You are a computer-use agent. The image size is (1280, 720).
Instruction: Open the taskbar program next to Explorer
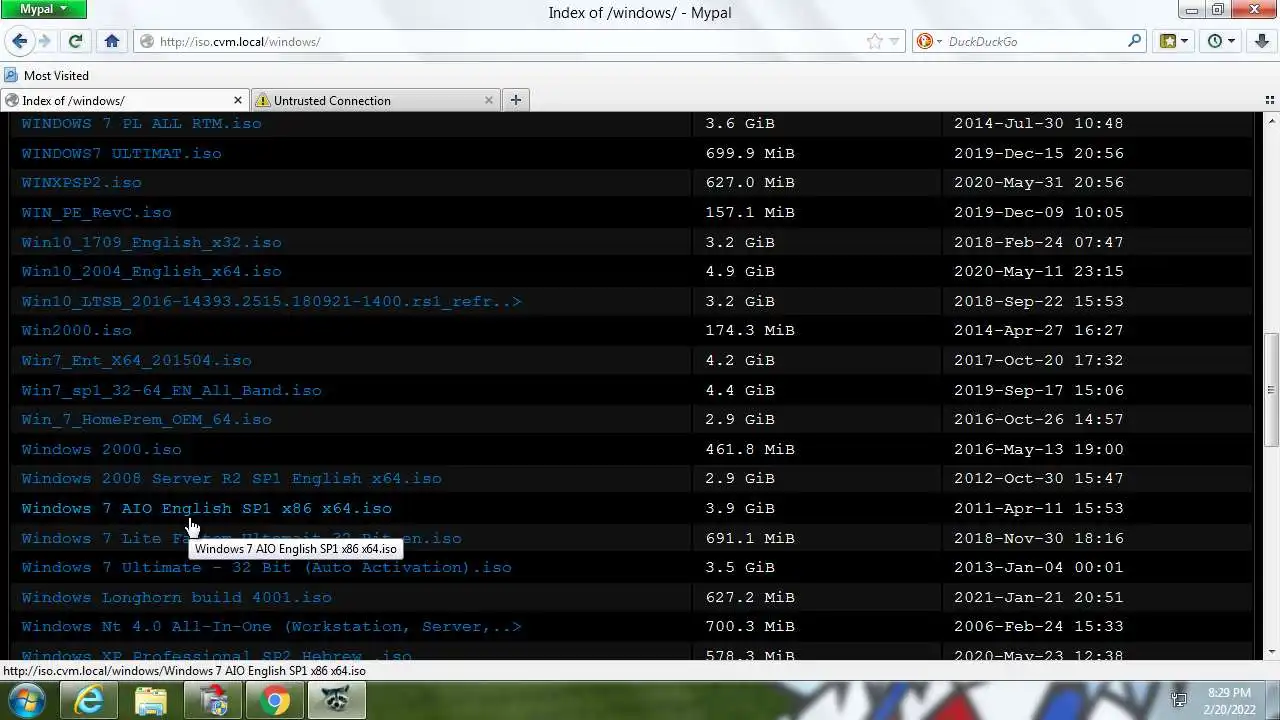tap(213, 700)
